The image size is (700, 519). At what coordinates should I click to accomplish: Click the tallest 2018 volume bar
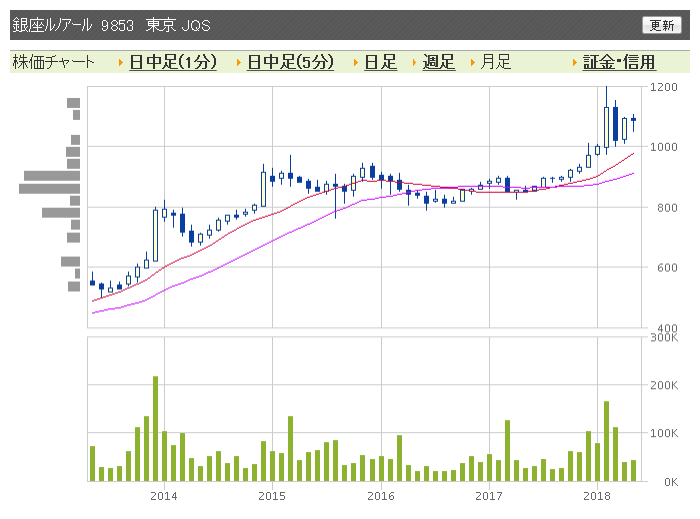[606, 441]
